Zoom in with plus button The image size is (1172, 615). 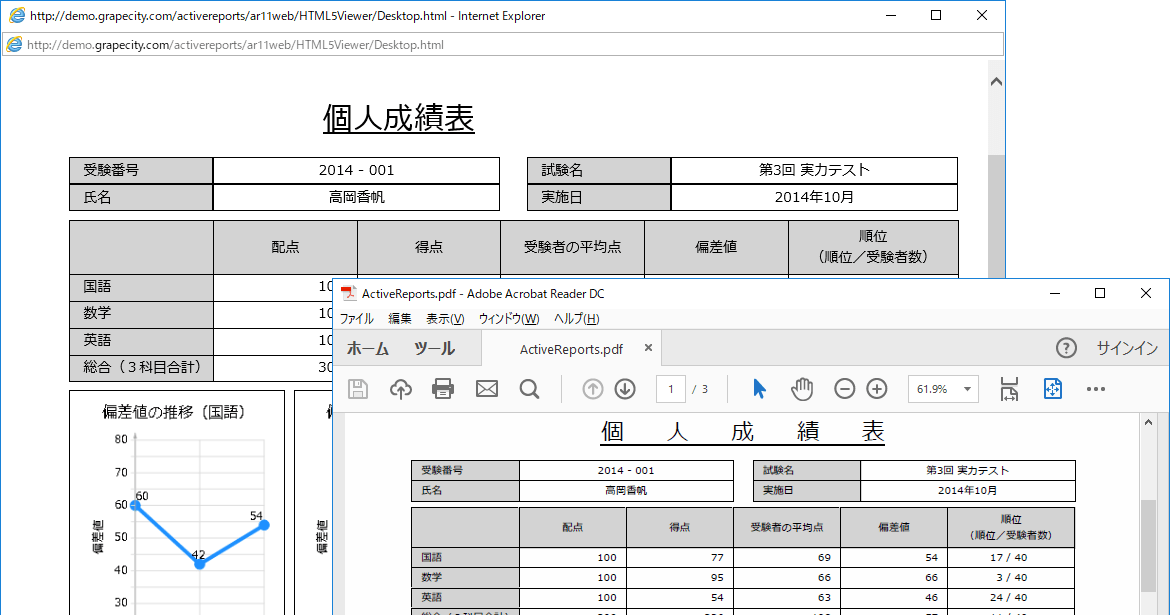coord(877,389)
